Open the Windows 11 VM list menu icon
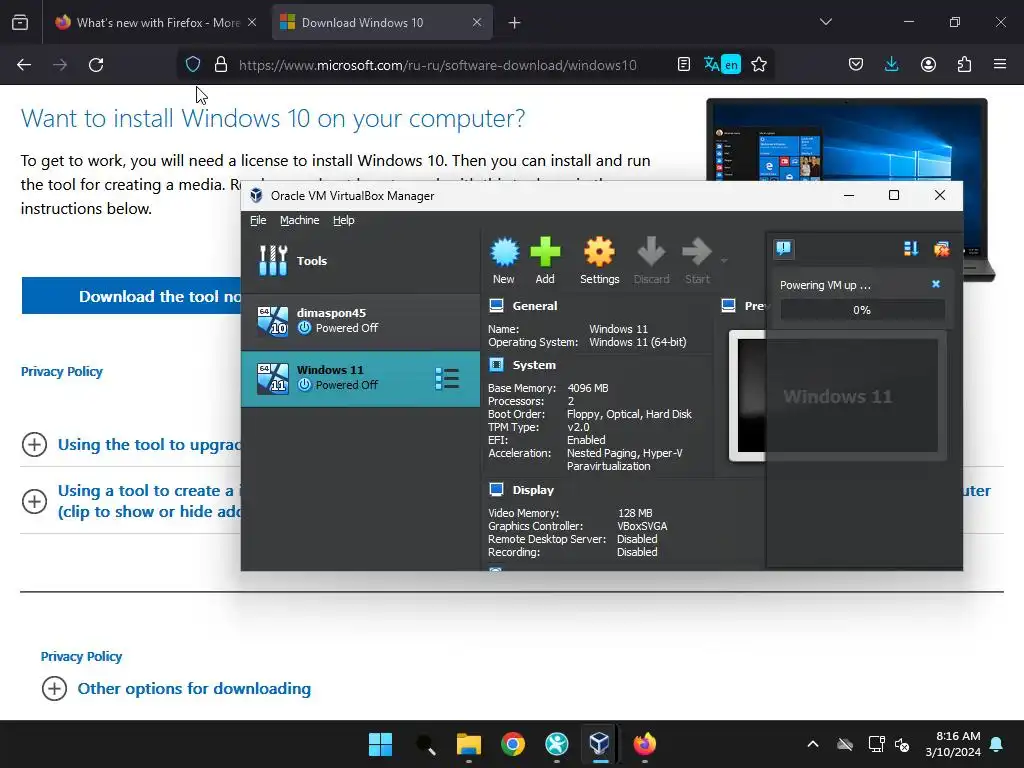 coord(447,379)
